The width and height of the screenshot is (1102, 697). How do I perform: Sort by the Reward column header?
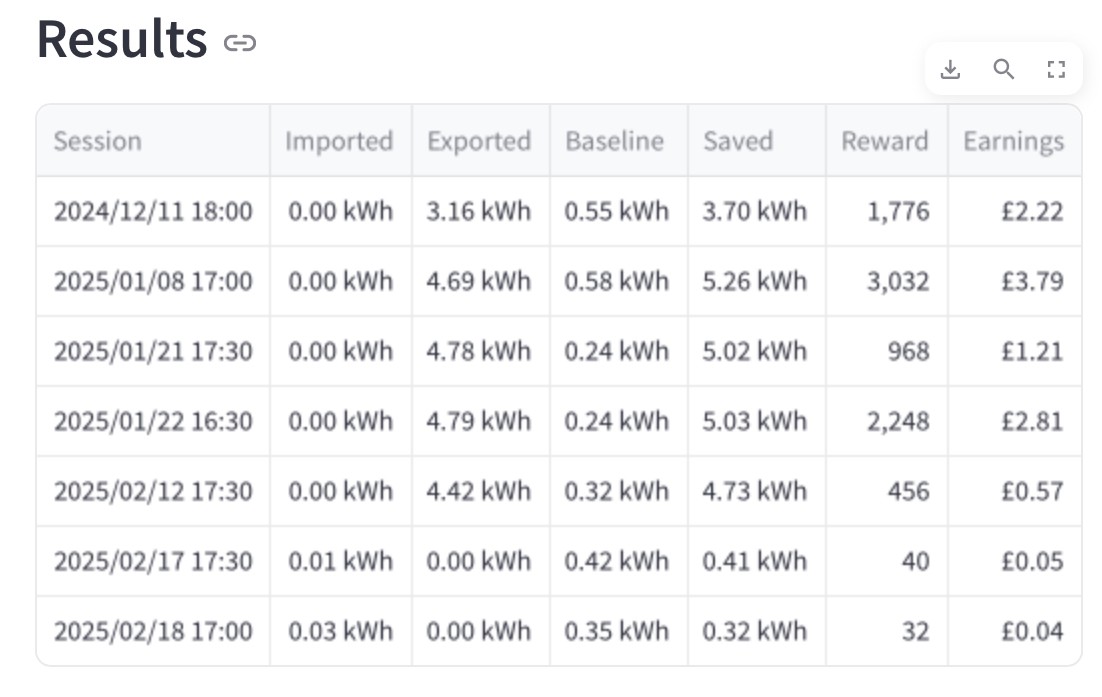click(x=887, y=141)
